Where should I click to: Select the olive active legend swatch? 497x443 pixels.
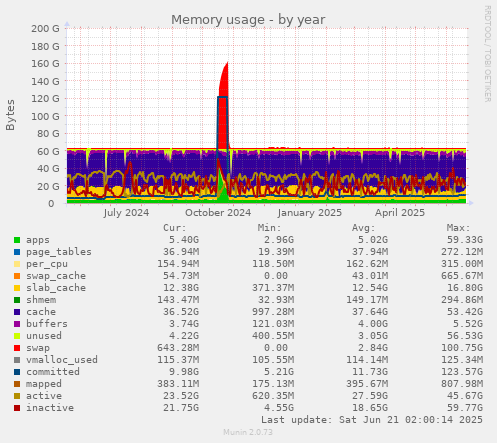coord(17,396)
